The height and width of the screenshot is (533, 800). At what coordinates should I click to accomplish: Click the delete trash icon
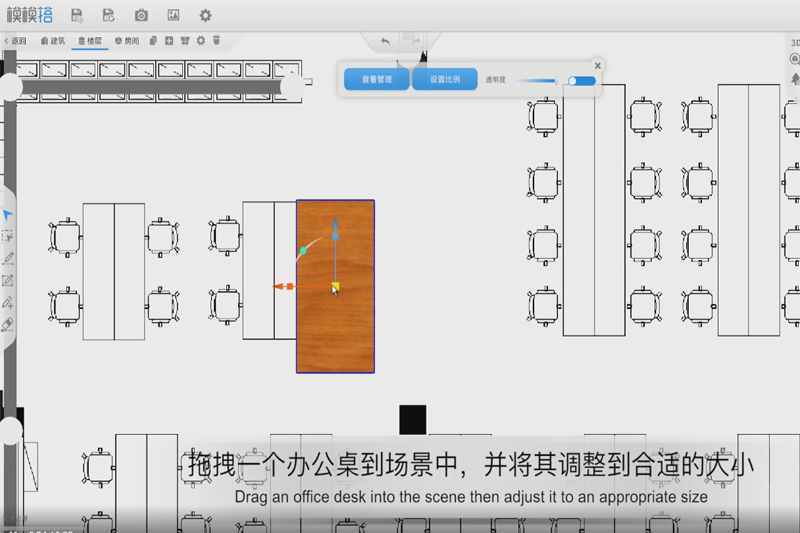[x=216, y=41]
